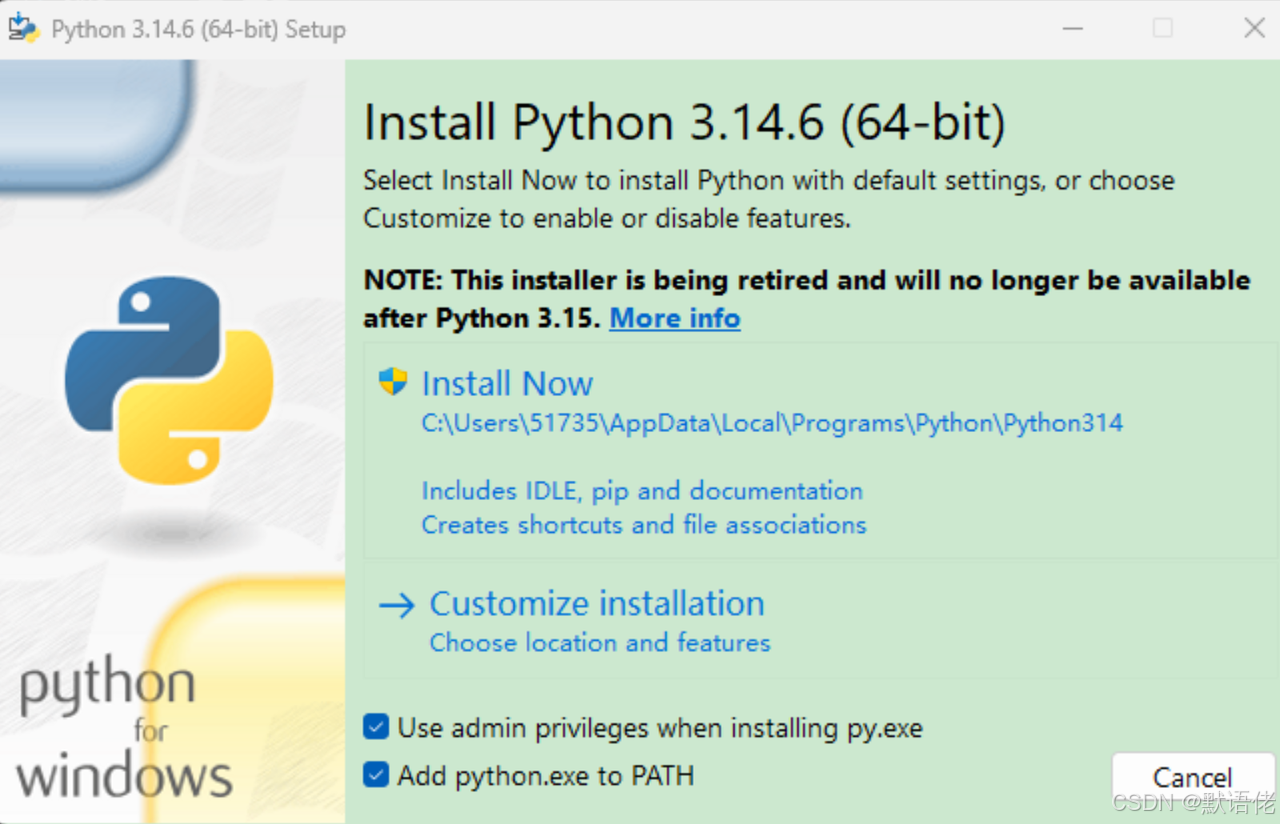Click the Python logo in the left panel
The height and width of the screenshot is (824, 1280).
tap(169, 380)
